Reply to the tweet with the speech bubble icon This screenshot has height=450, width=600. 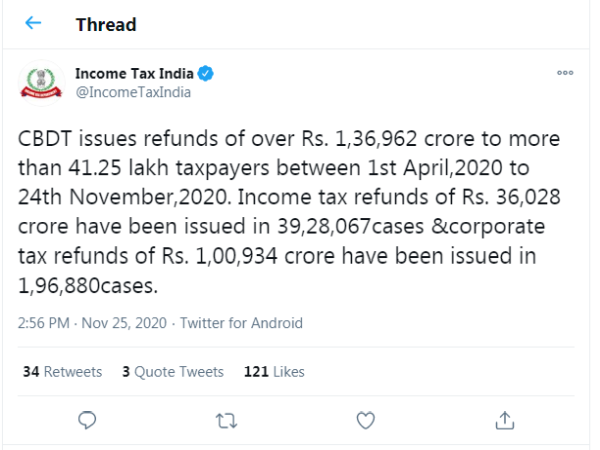coord(87,418)
